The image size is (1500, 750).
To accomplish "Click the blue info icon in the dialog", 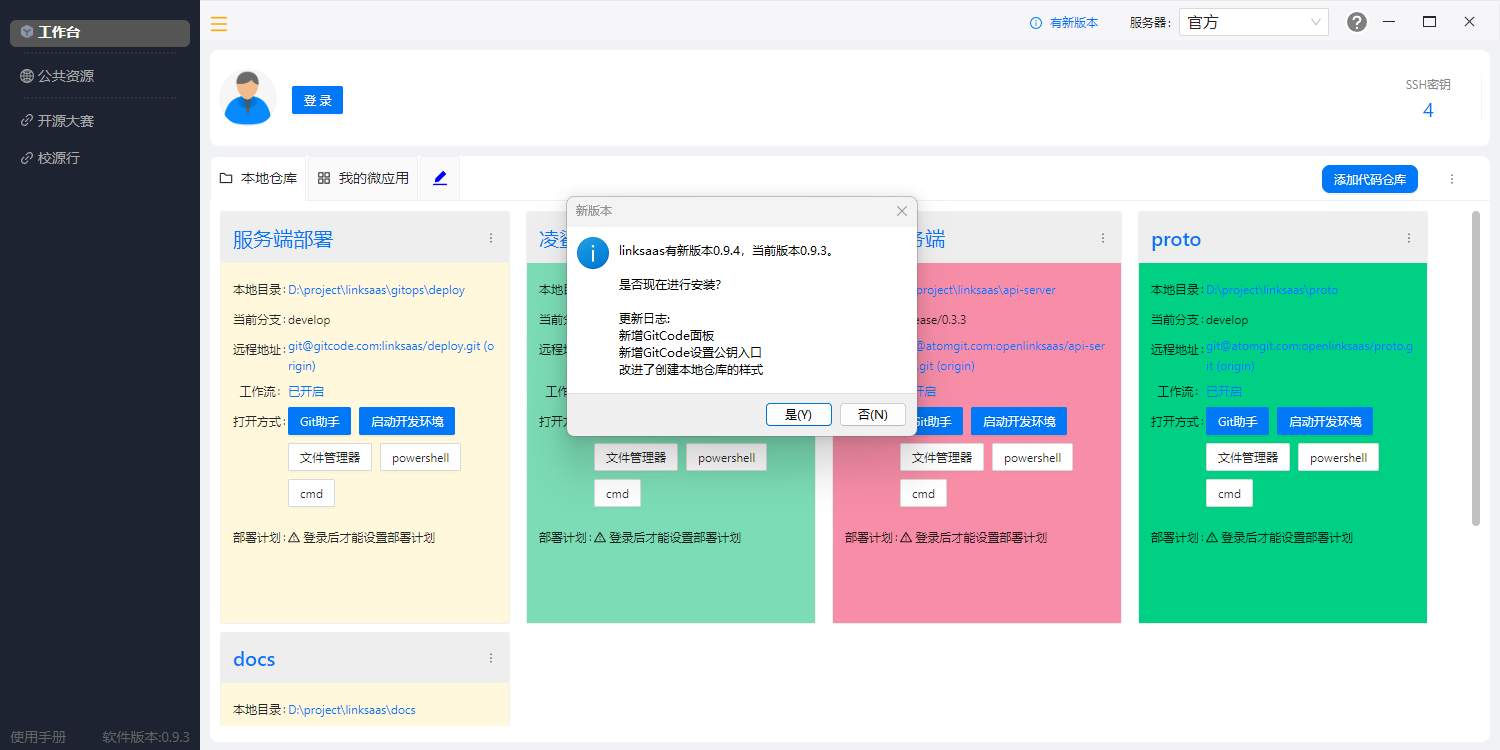I will (593, 253).
